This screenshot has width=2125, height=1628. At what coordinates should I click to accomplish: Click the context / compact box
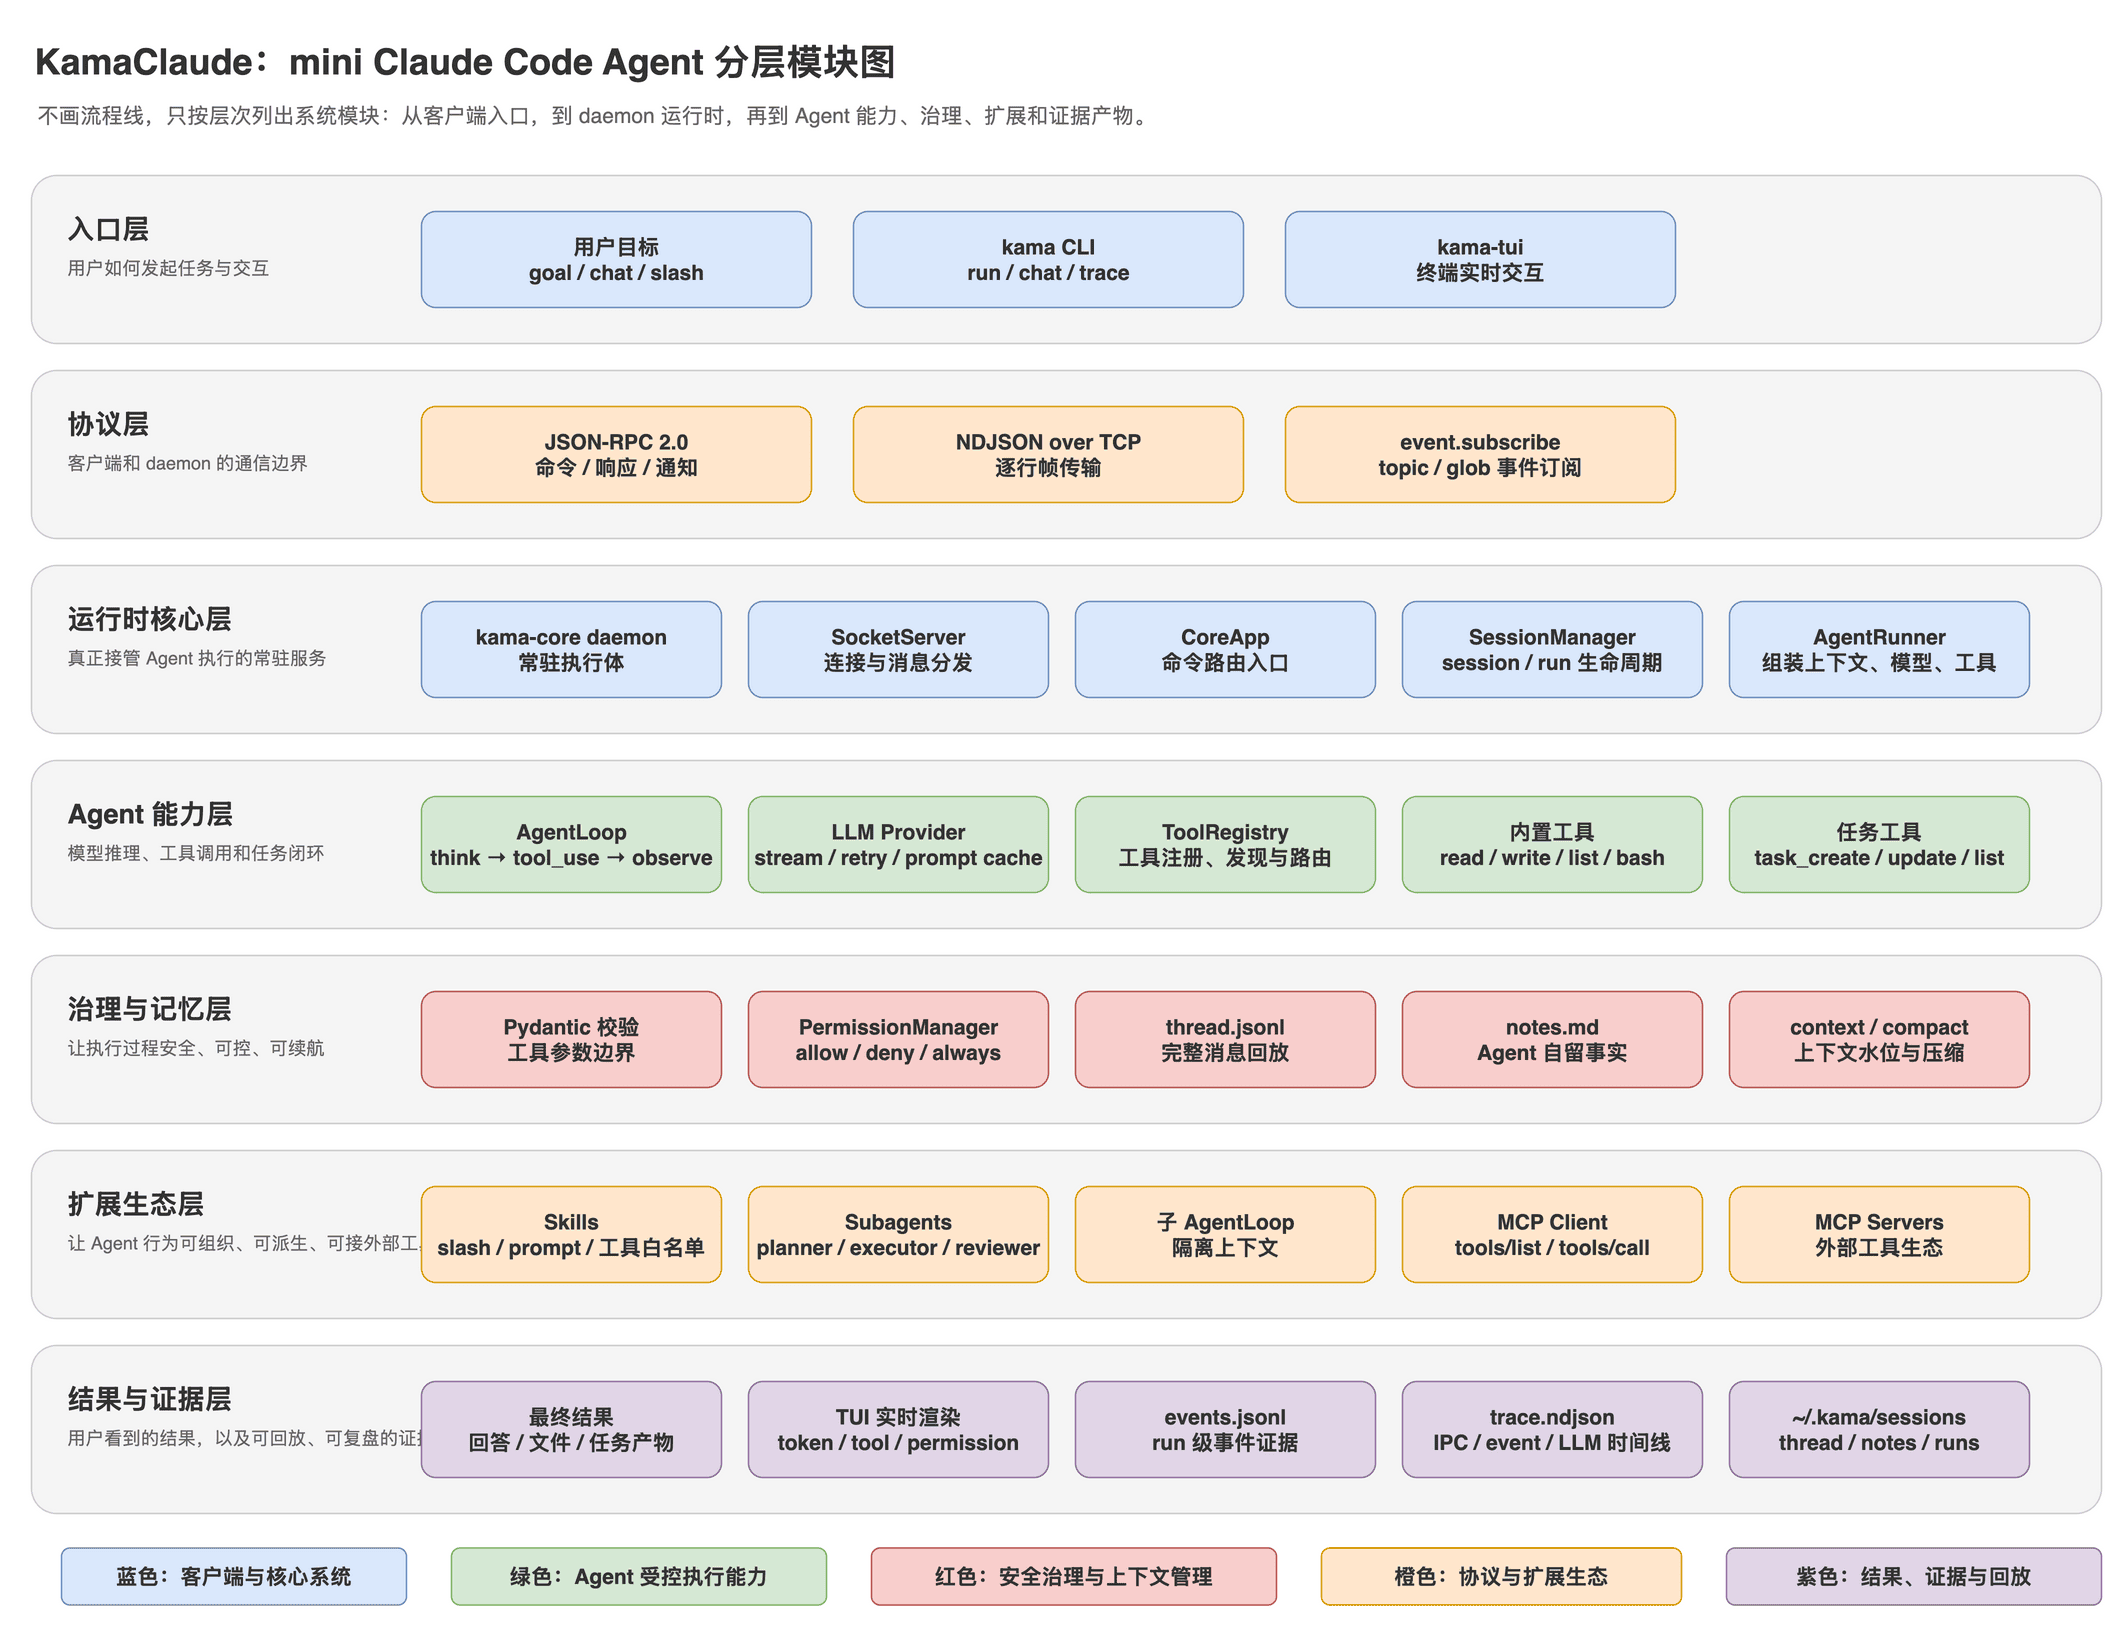(x=1879, y=1039)
